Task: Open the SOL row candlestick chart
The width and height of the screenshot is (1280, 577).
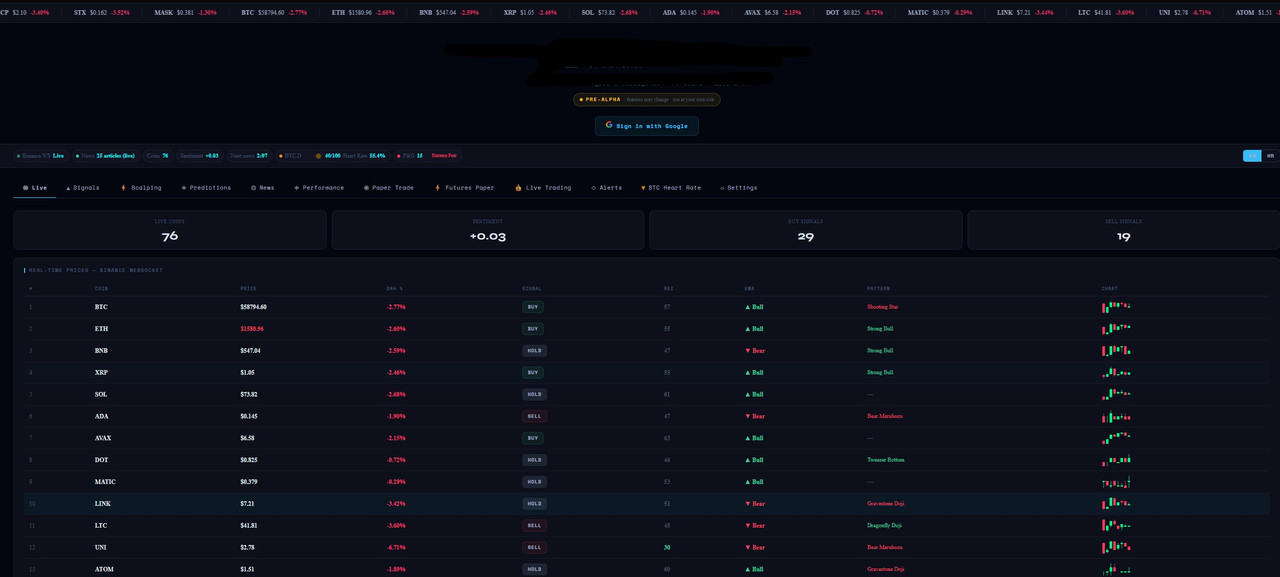Action: 1117,394
